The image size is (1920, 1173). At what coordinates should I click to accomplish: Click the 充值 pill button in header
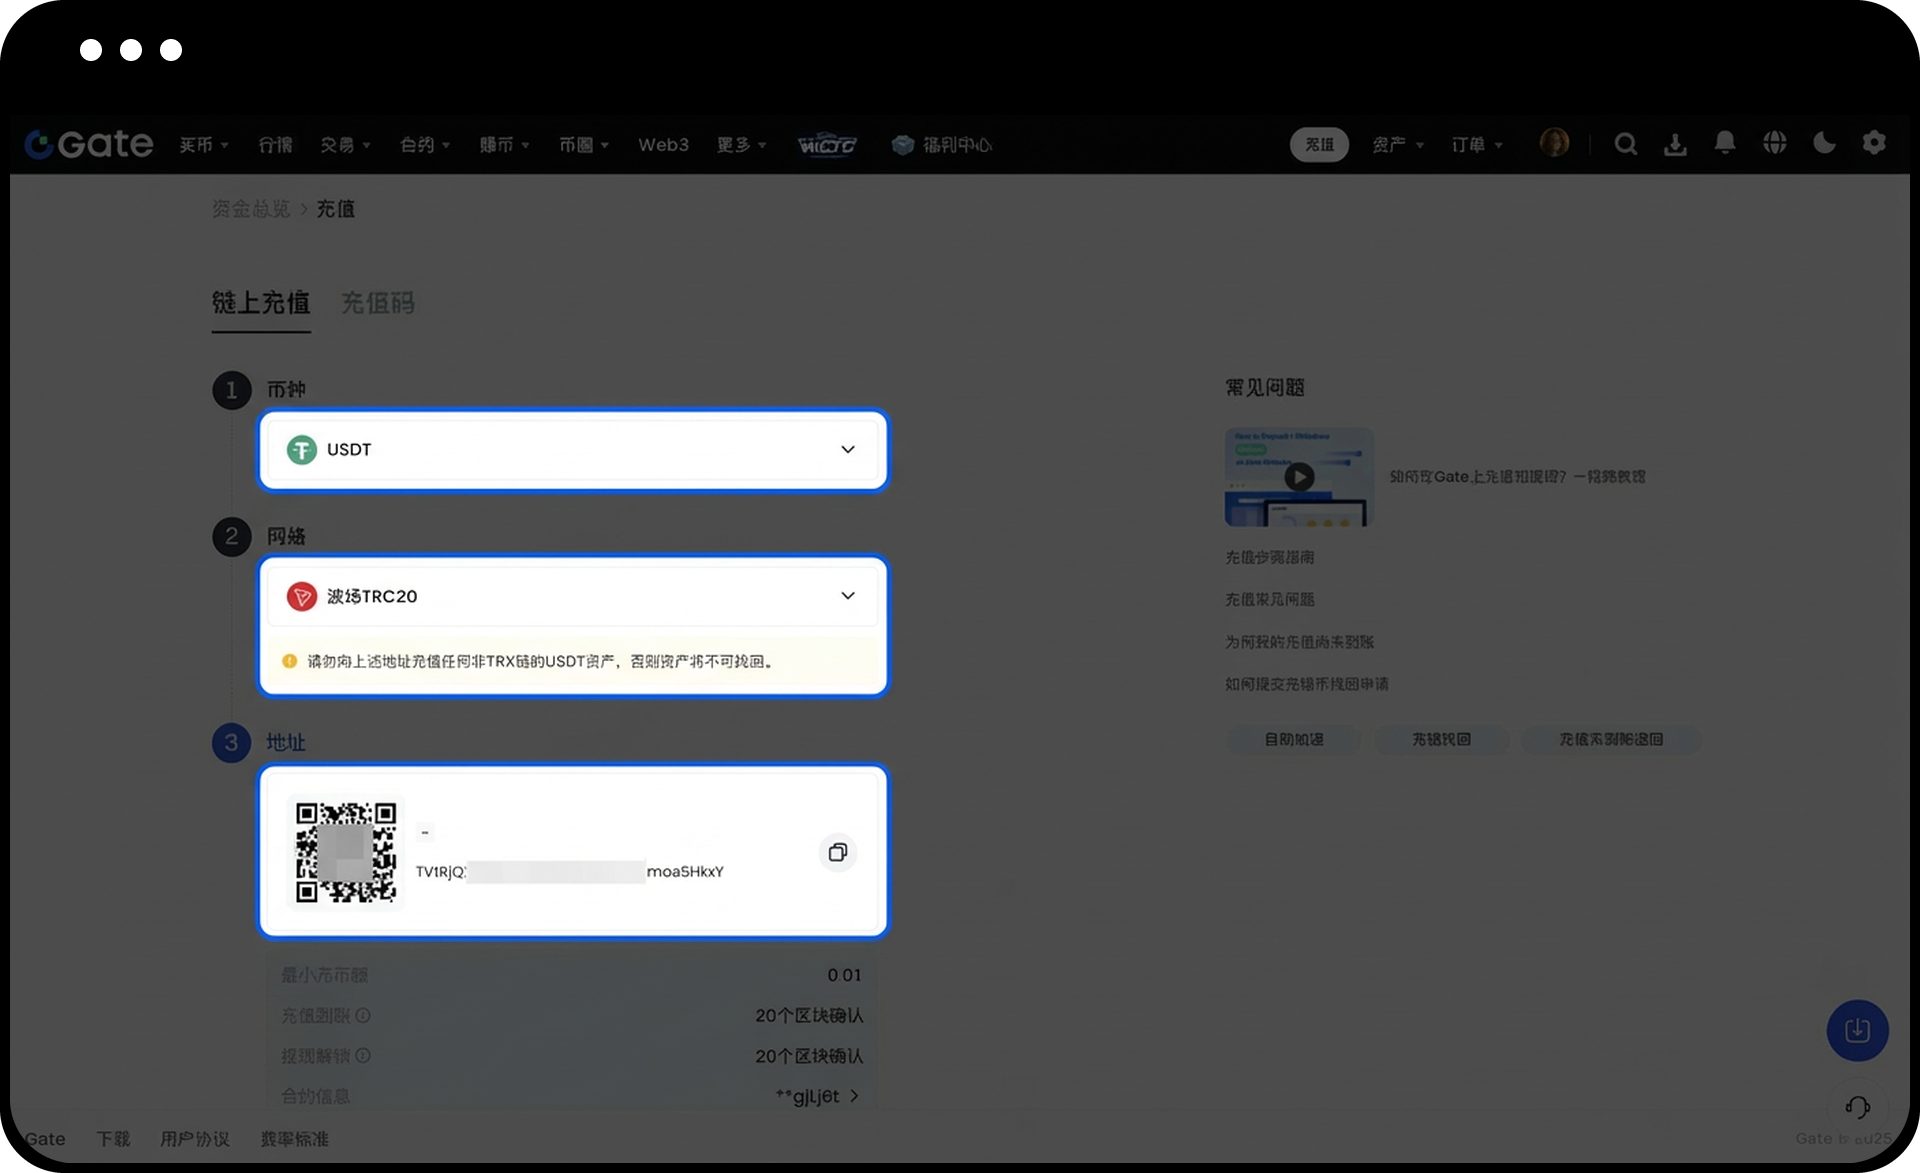tap(1319, 145)
